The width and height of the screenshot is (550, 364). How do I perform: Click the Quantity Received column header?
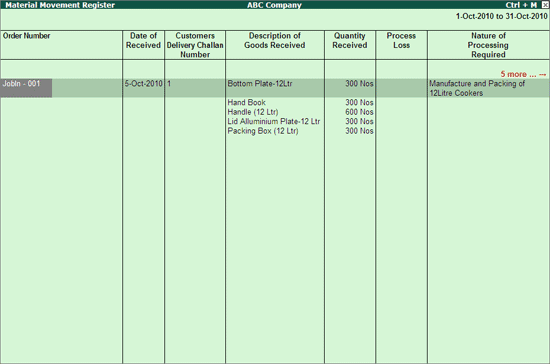[x=350, y=40]
